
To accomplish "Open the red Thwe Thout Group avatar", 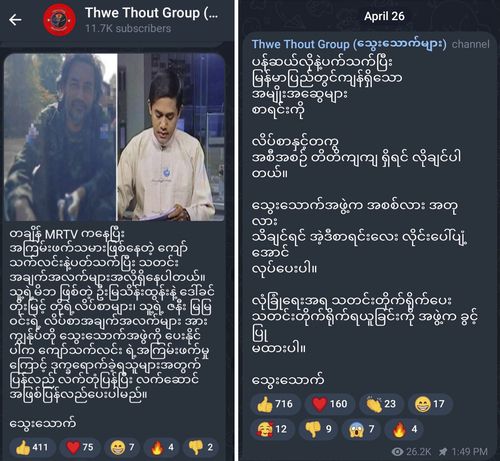I will click(x=60, y=20).
